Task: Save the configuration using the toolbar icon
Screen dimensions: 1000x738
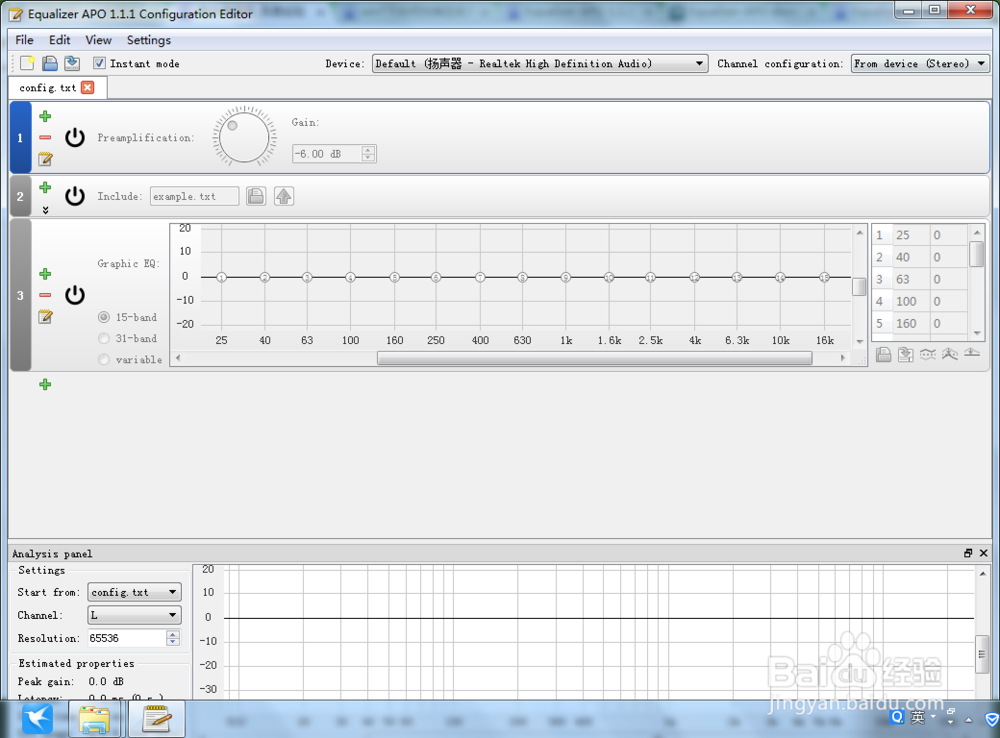Action: pyautogui.click(x=72, y=63)
